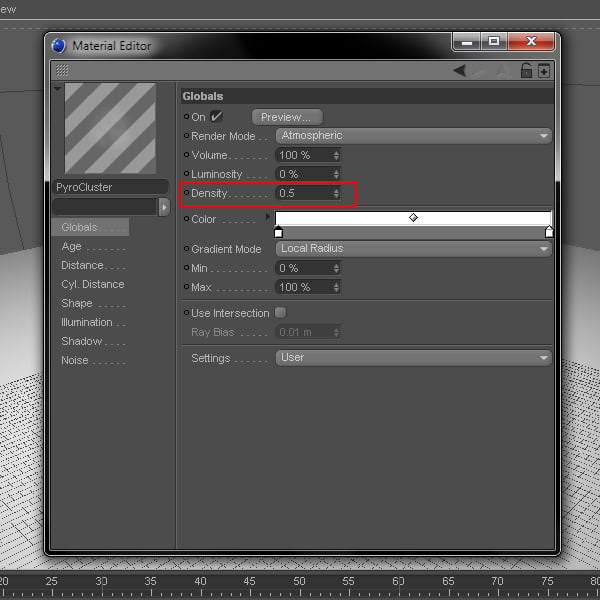This screenshot has height=600, width=600.
Task: Open the Gradient Mode Local Radius dropdown
Action: tap(413, 249)
